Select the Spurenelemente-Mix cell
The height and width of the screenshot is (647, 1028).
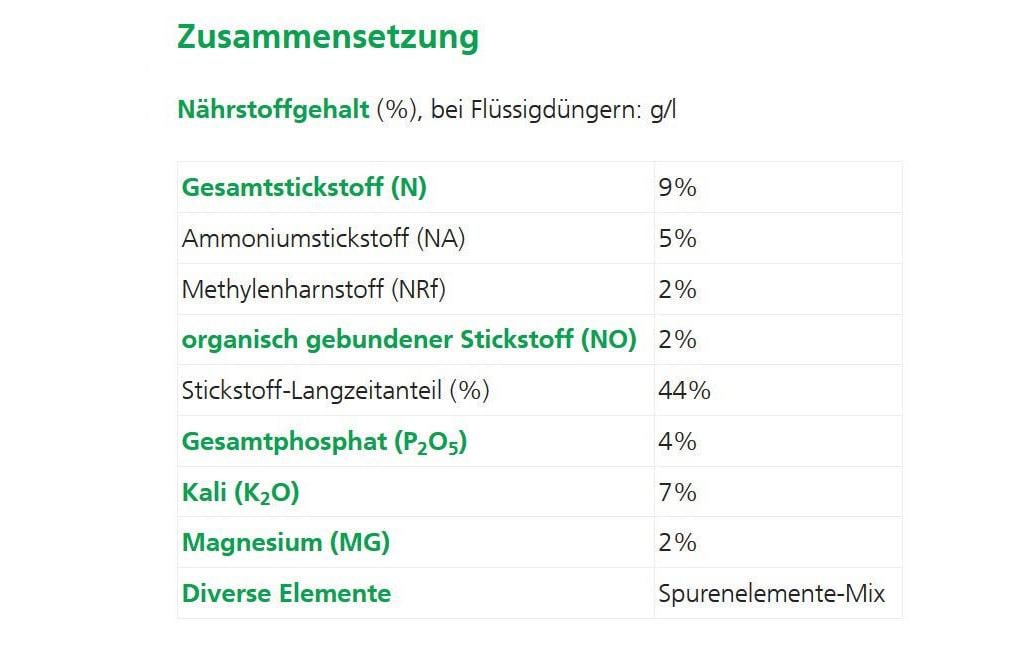pyautogui.click(x=771, y=593)
